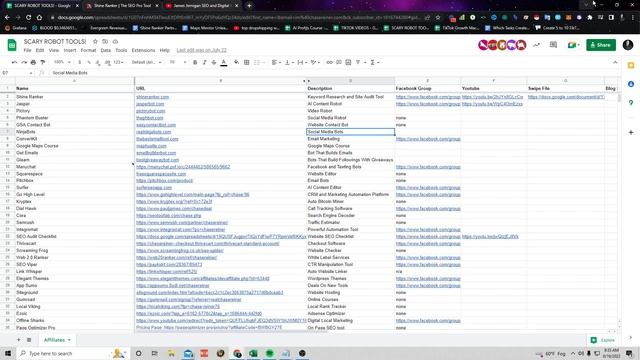Screen dimensions: 640x360
Task: Click the Share button
Action: point(601,45)
